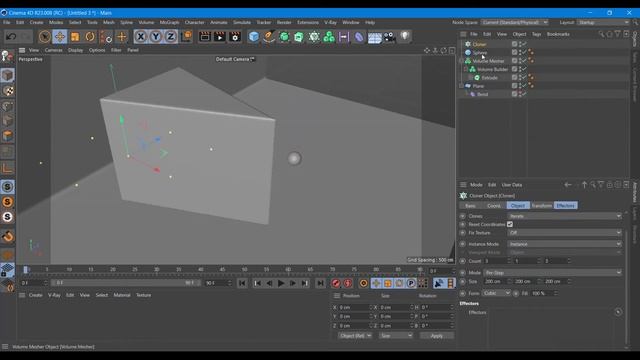Switch to the Basic tab in Attributes

pos(470,206)
